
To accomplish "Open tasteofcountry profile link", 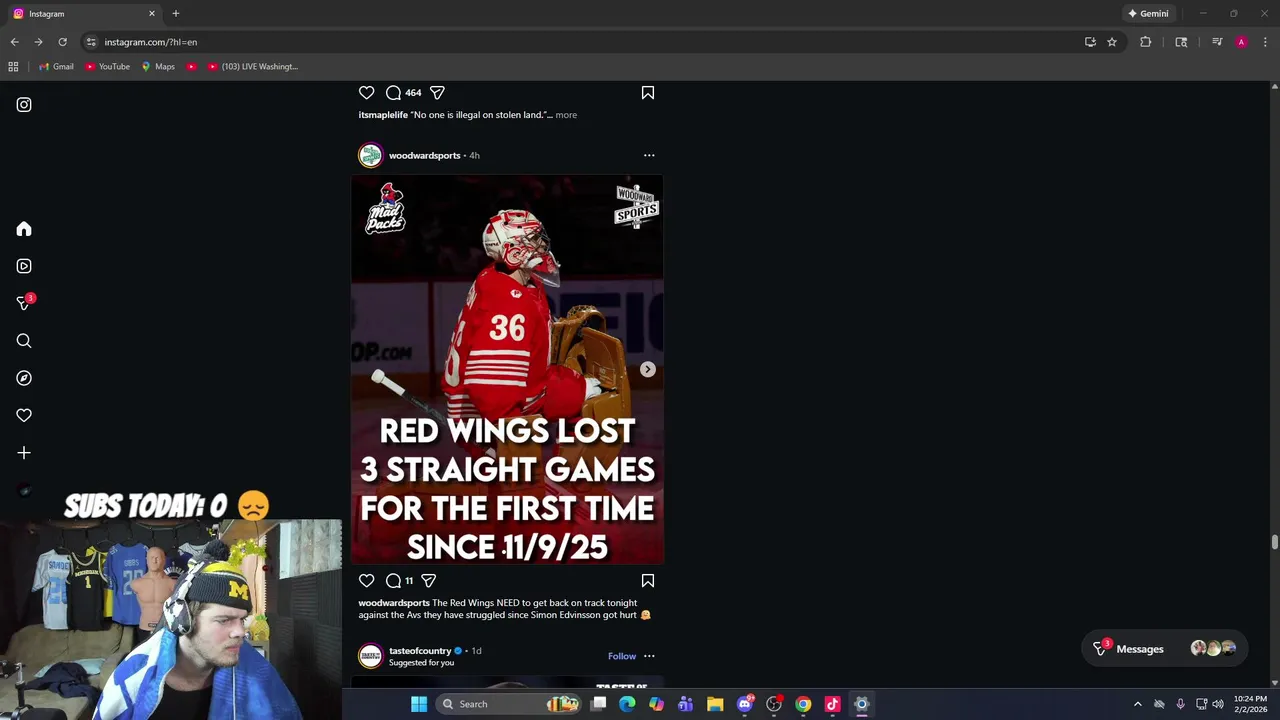I will tap(420, 651).
